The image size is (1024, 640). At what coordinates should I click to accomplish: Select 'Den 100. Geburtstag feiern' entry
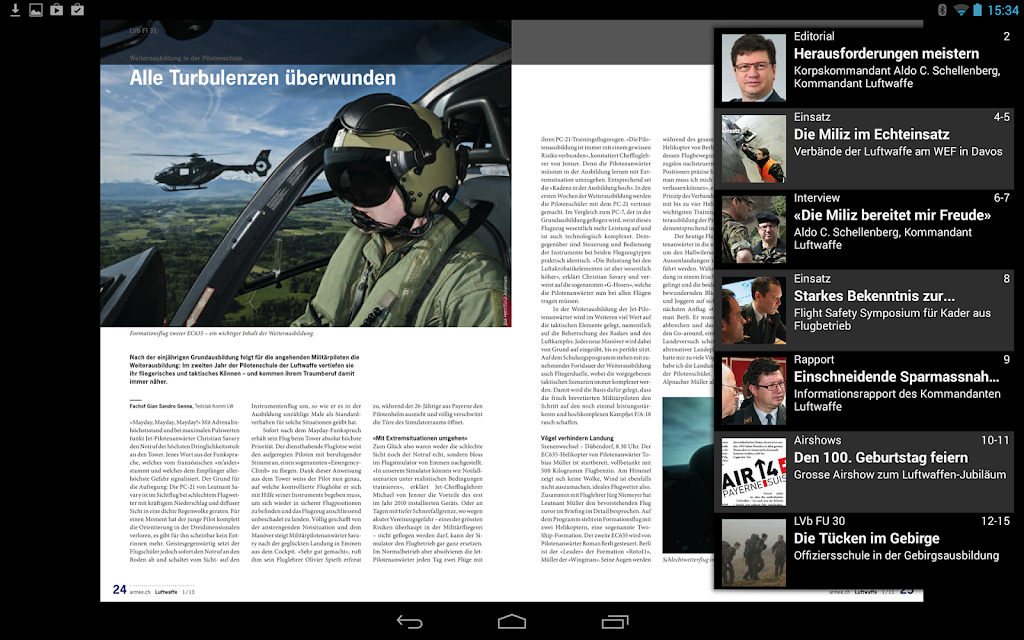pyautogui.click(x=864, y=472)
